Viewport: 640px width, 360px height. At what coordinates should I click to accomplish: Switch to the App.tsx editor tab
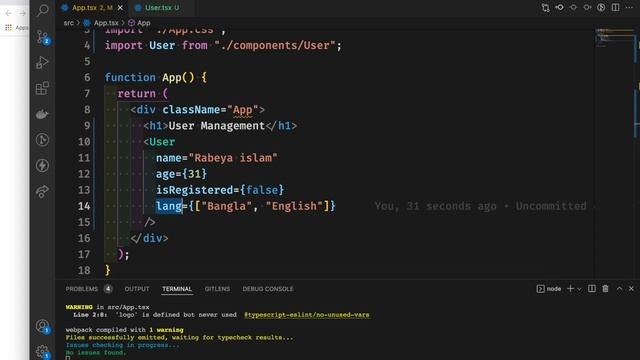[x=92, y=8]
